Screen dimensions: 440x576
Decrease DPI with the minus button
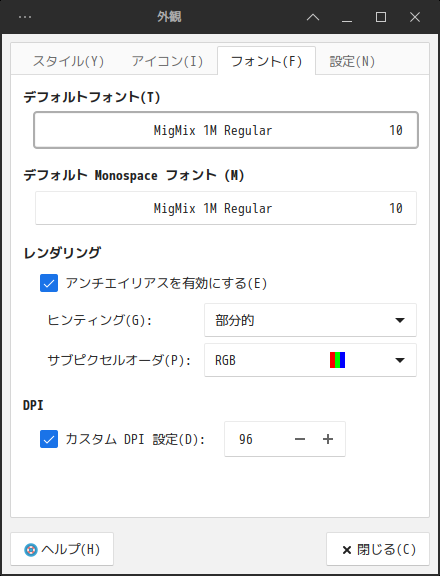click(300, 439)
